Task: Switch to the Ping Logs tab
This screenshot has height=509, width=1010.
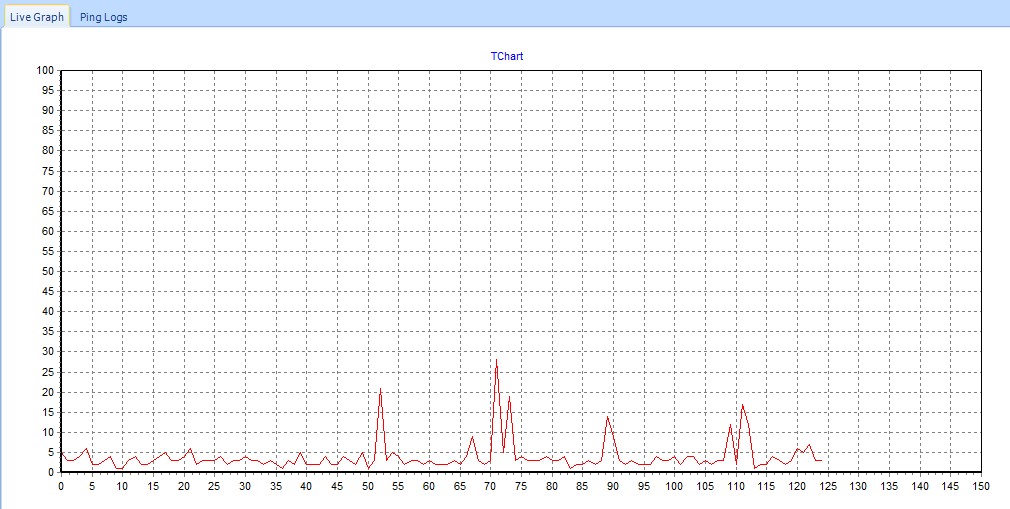Action: (103, 17)
